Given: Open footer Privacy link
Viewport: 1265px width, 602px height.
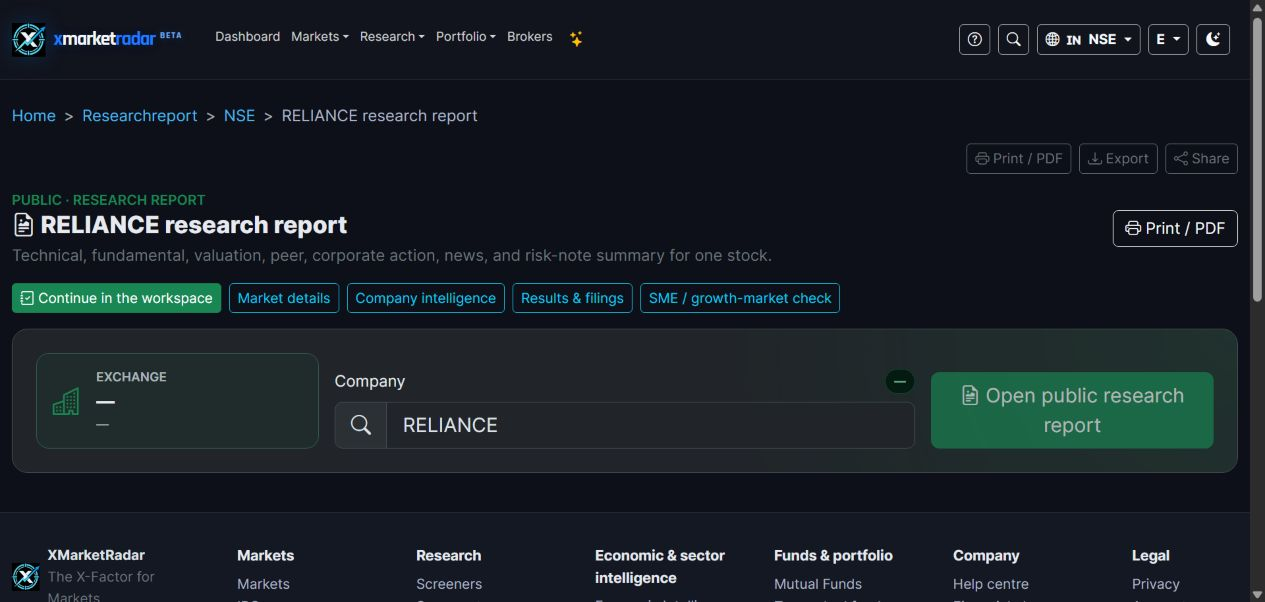Looking at the screenshot, I should (1156, 584).
